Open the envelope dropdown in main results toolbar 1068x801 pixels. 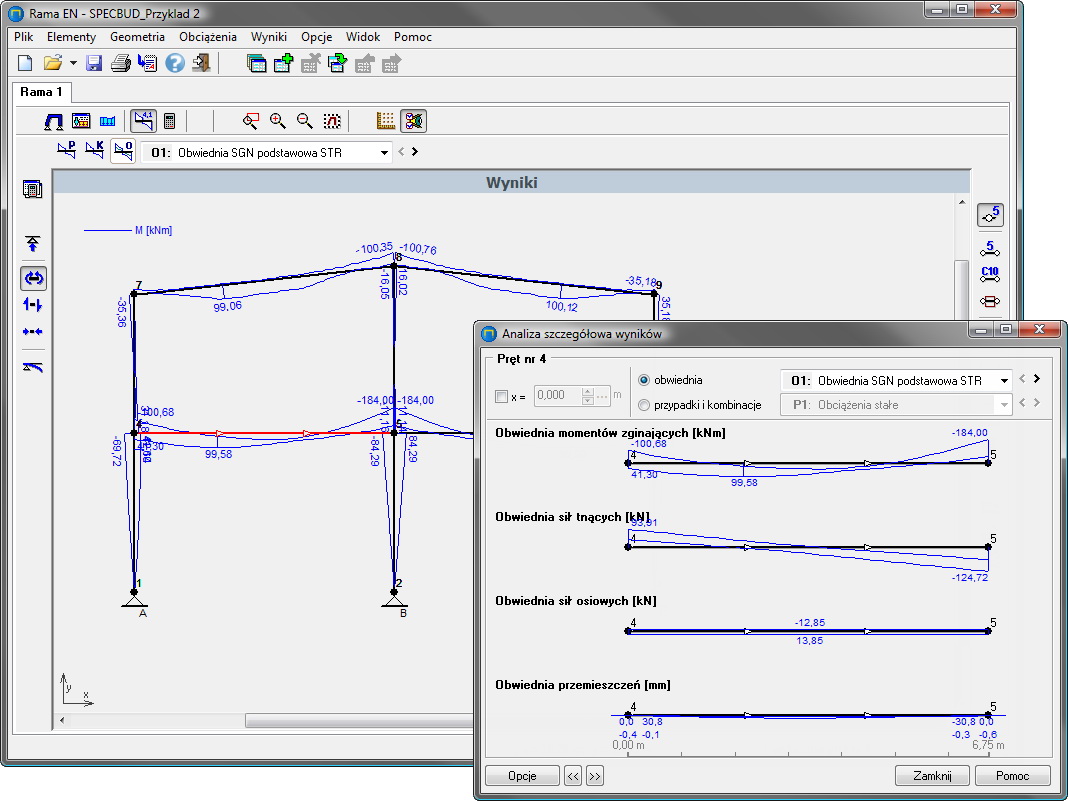pyautogui.click(x=384, y=153)
